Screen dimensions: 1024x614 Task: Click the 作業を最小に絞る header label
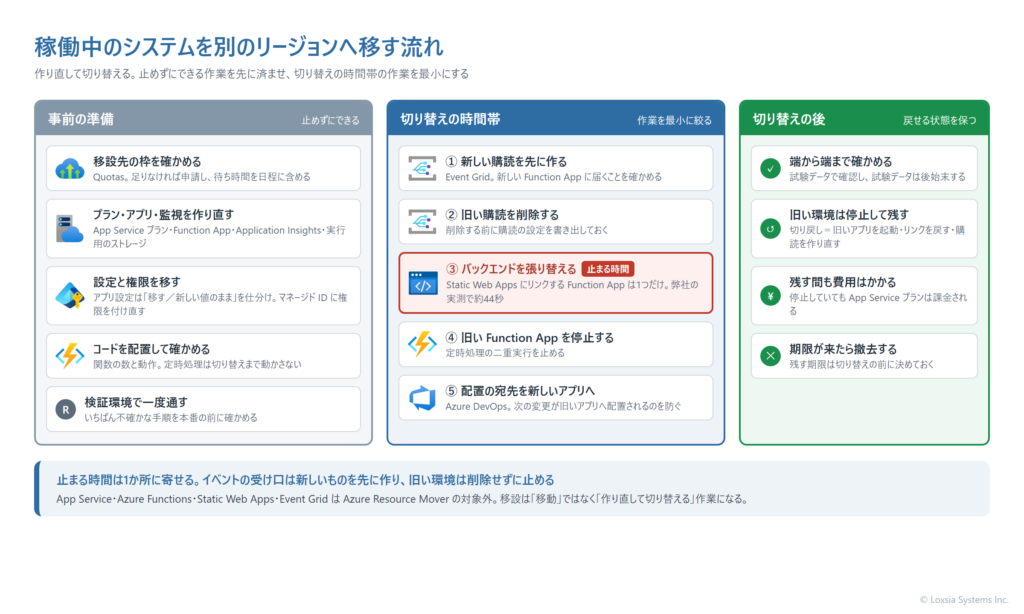point(675,120)
